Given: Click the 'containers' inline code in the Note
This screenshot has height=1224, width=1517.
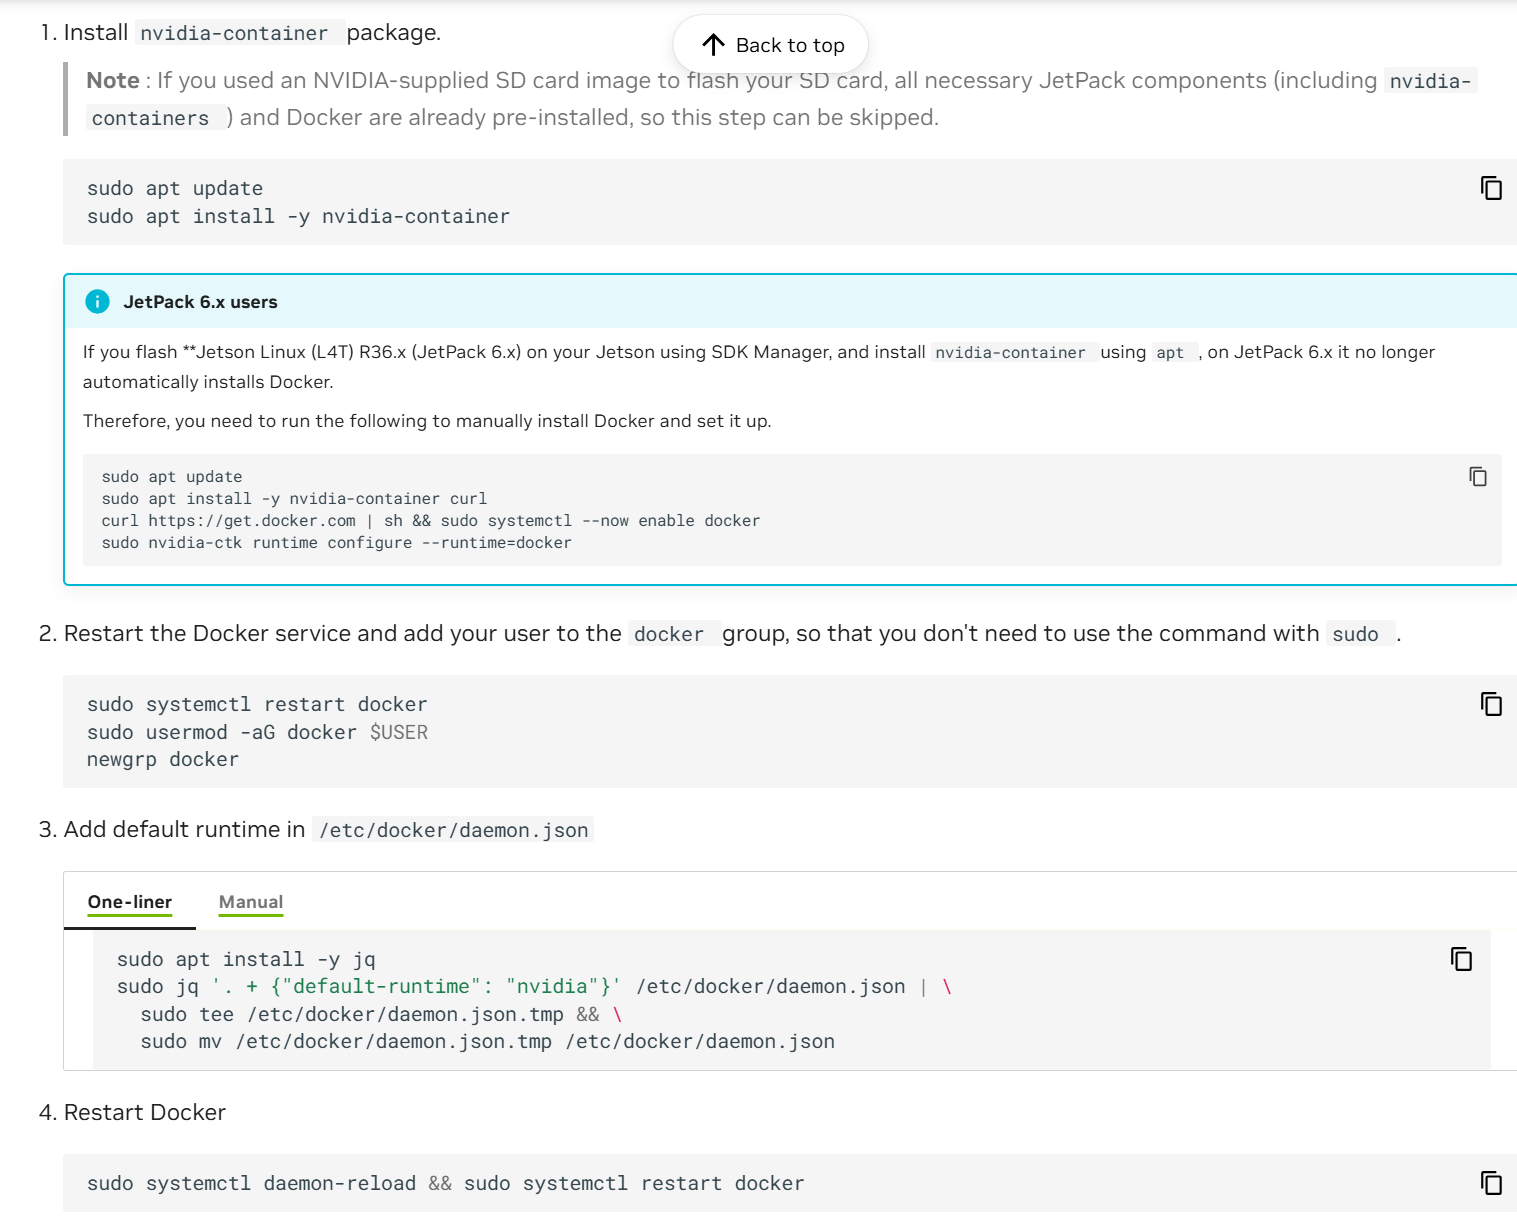Looking at the screenshot, I should coord(155,118).
